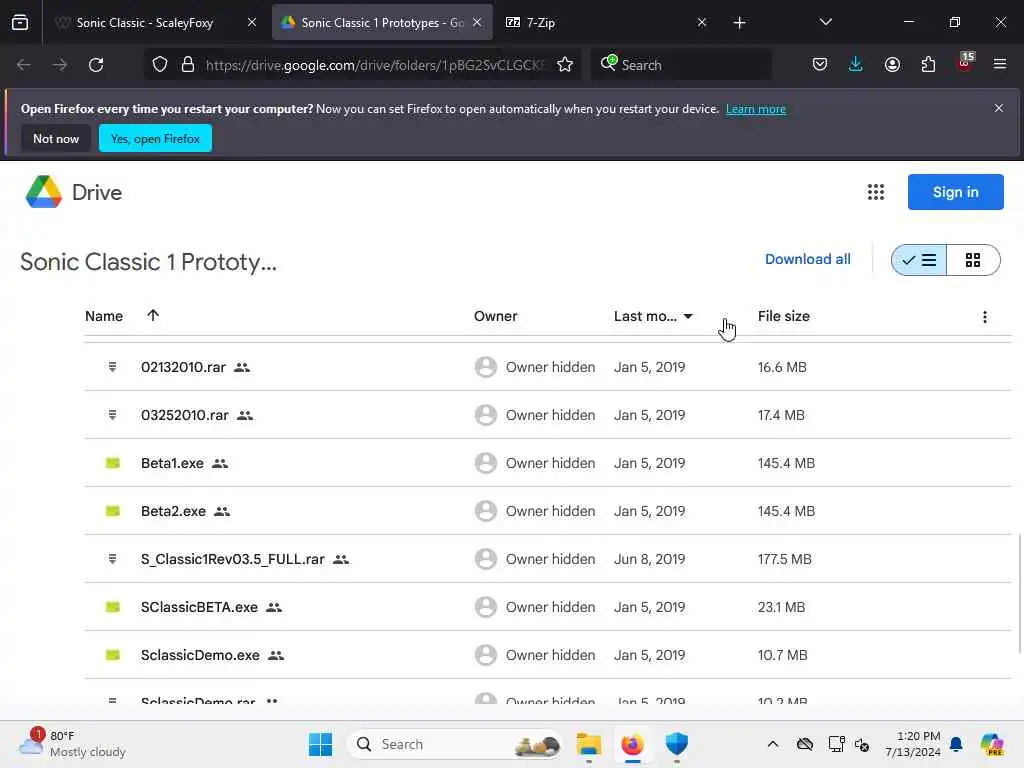1024x768 pixels.
Task: Click the File size column header
Action: pyautogui.click(x=784, y=316)
